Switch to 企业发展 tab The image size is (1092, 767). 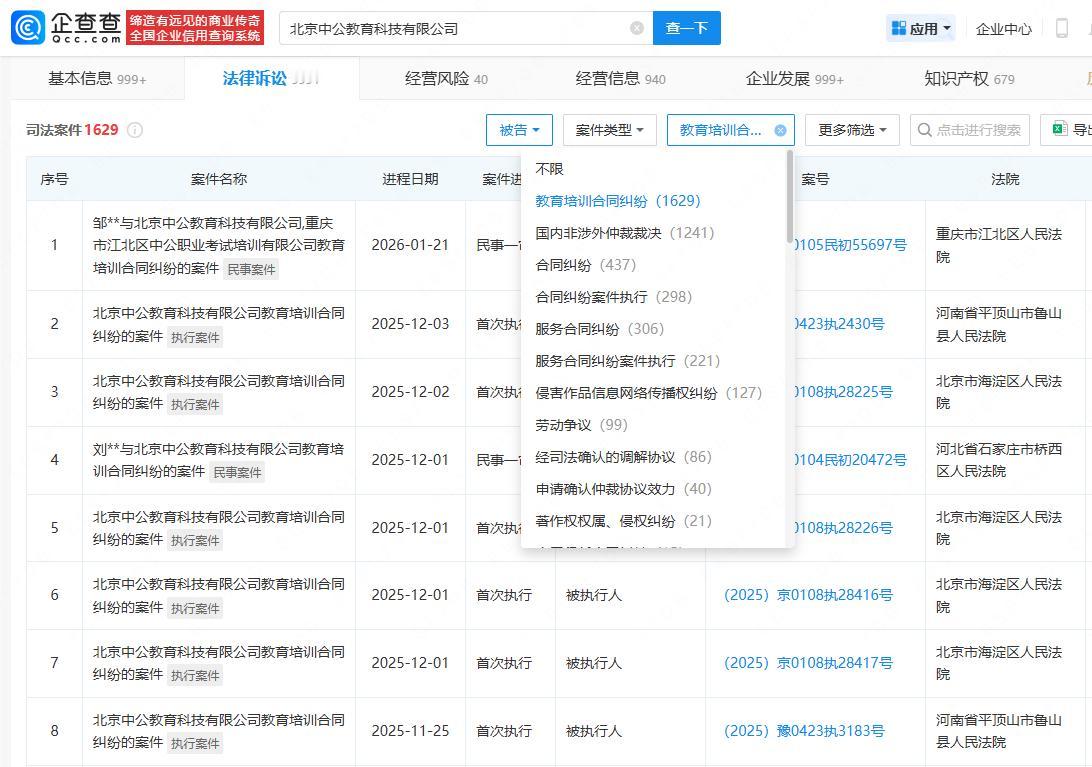[x=795, y=79]
